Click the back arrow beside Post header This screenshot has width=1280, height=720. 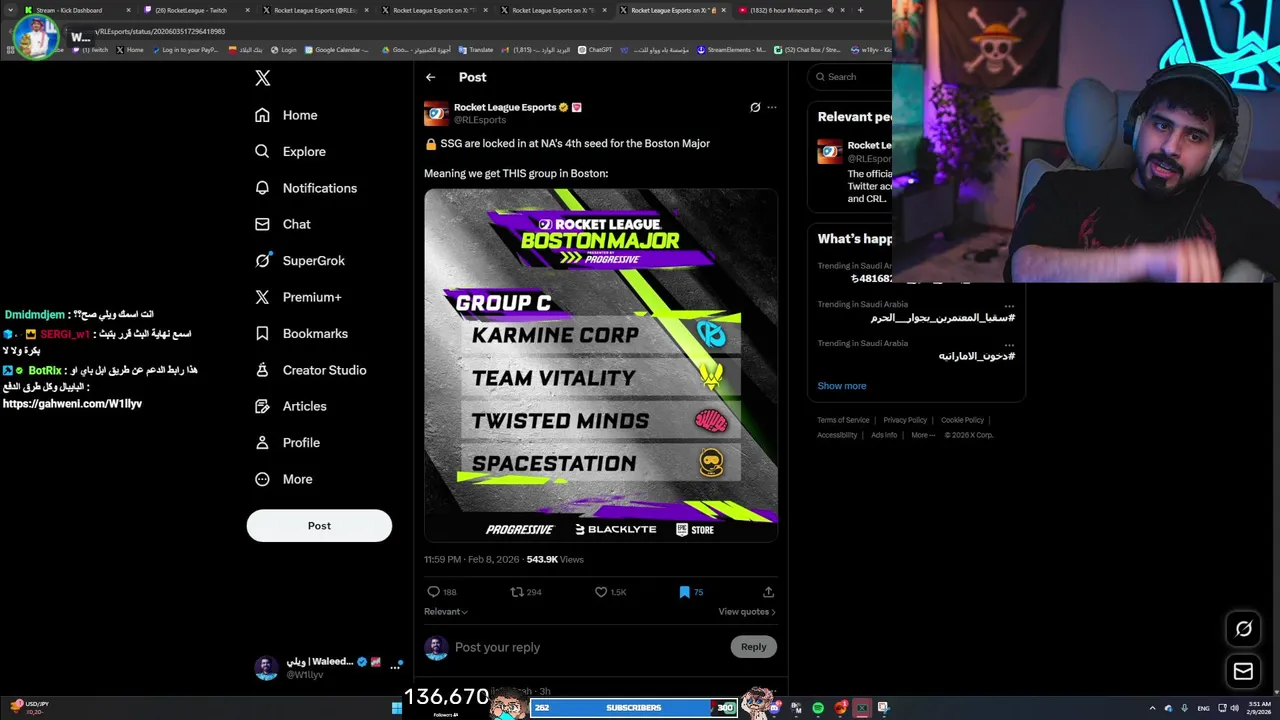click(430, 77)
